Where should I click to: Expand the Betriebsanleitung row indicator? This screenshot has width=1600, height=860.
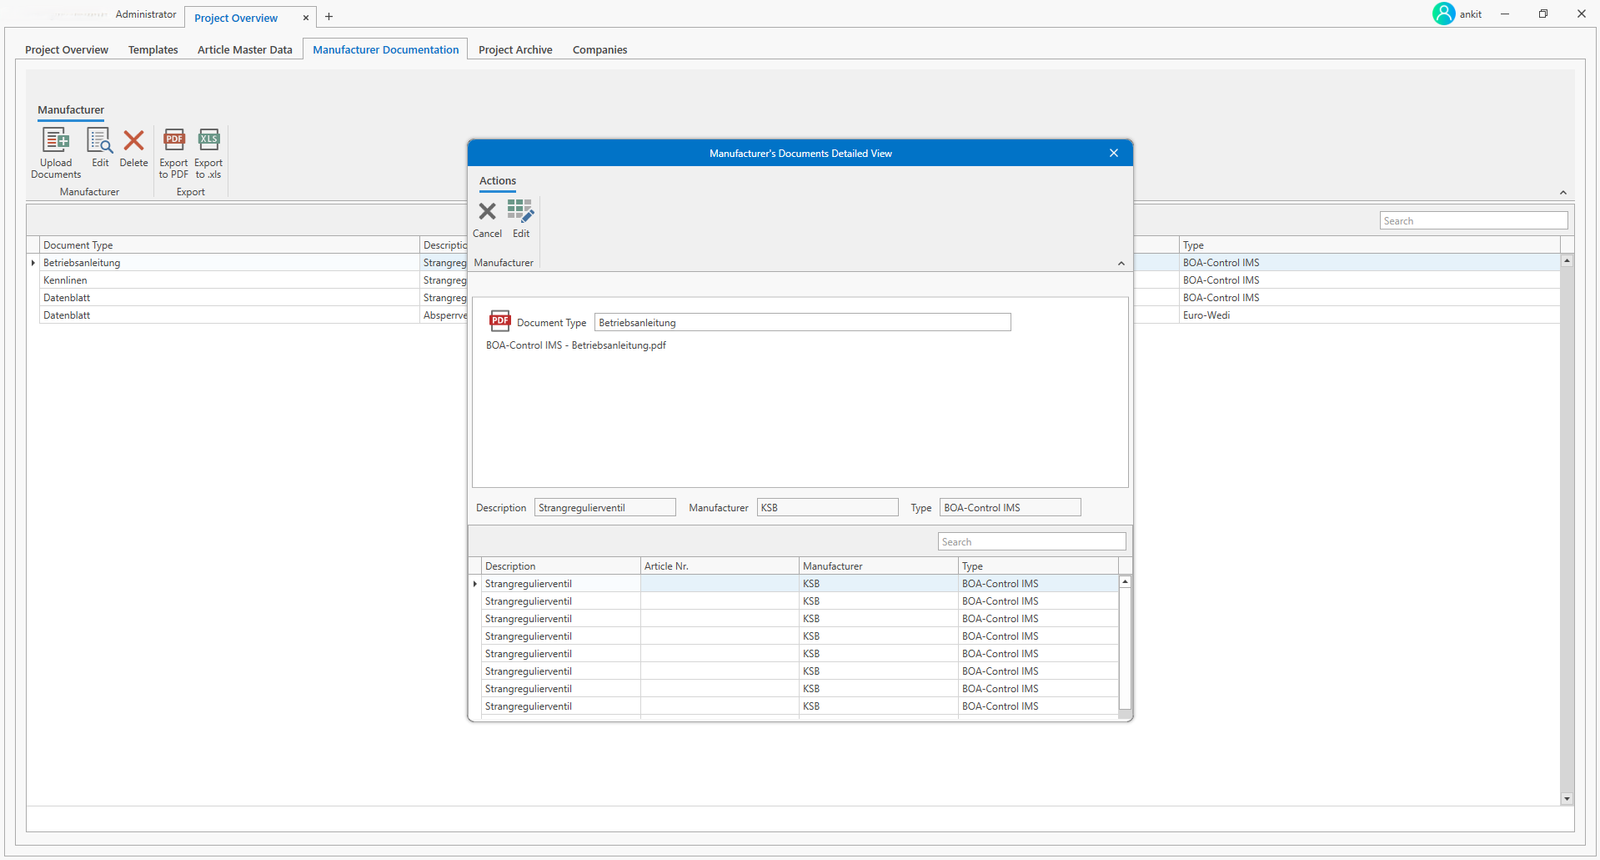(x=33, y=263)
